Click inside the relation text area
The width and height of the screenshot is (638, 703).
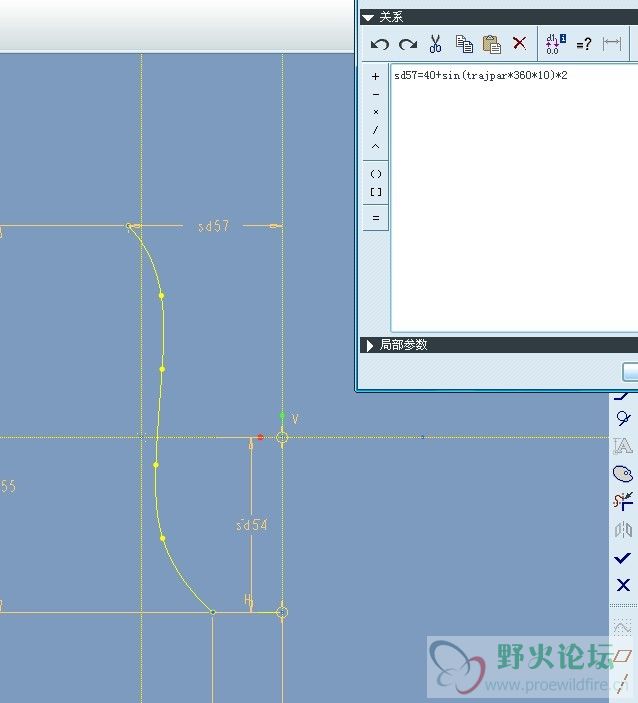pyautogui.click(x=514, y=197)
